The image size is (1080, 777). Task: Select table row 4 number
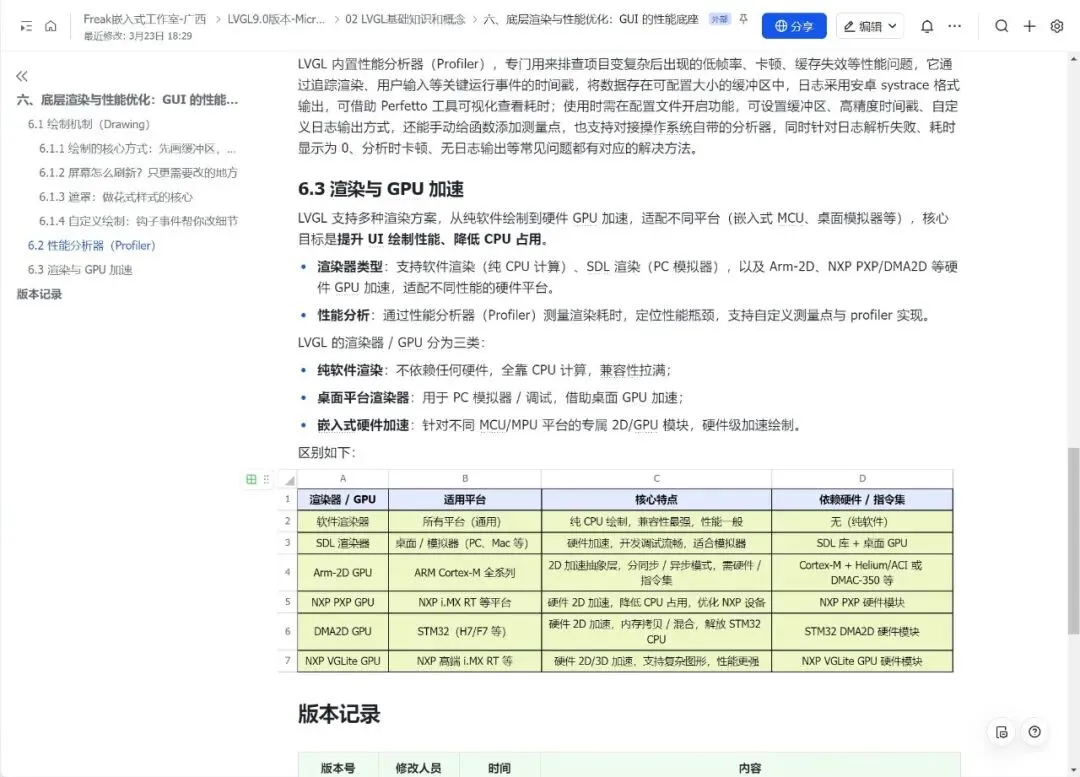pyautogui.click(x=287, y=572)
